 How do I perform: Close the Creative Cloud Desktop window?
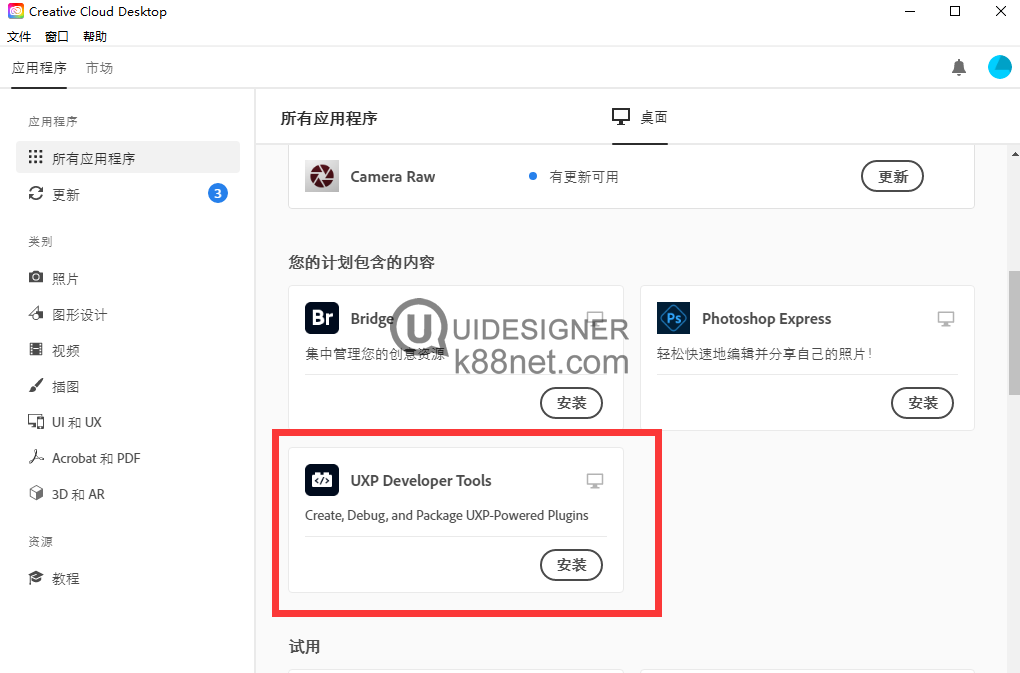tap(1000, 12)
